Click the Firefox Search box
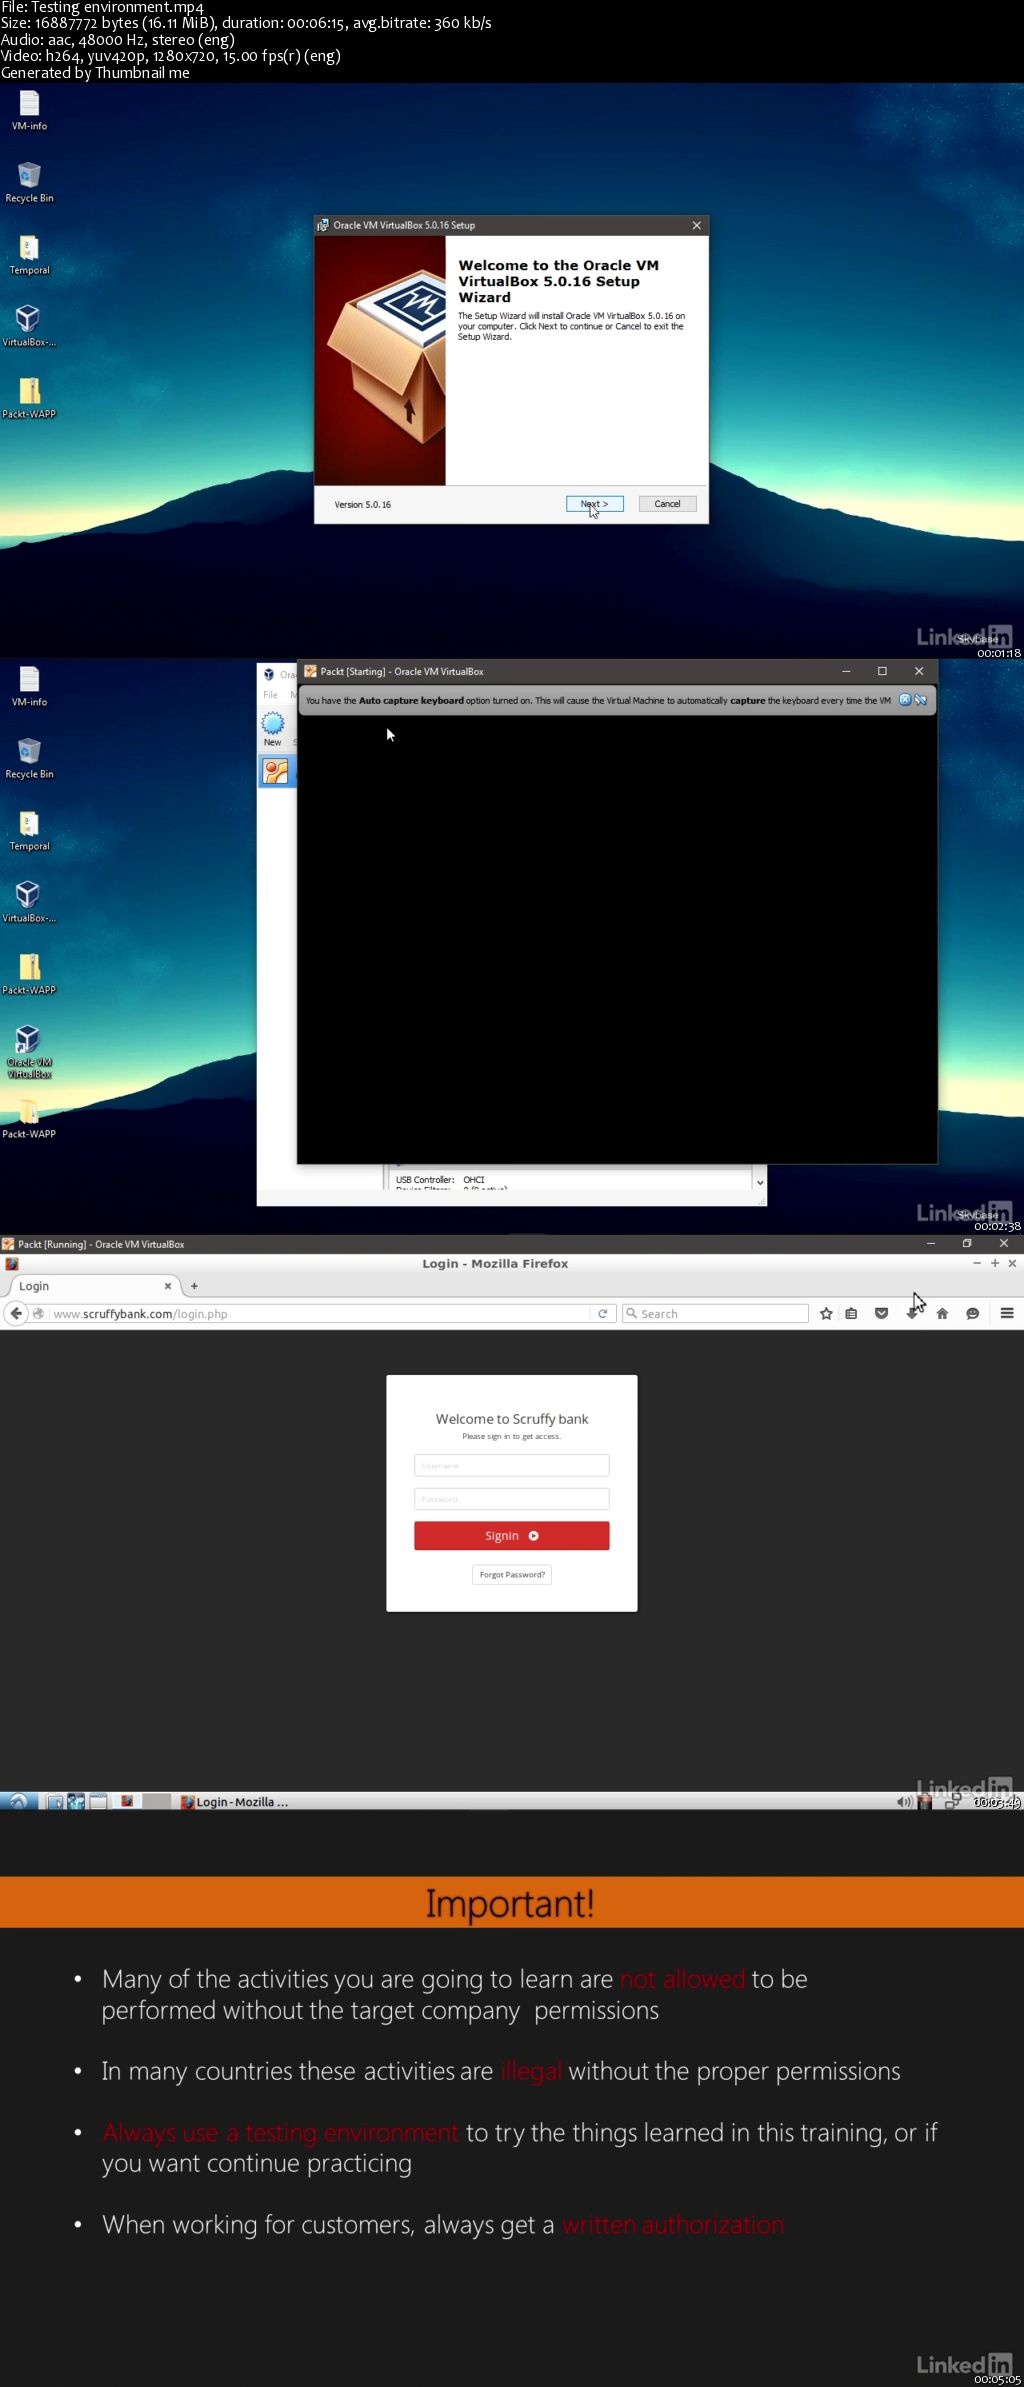The image size is (1024, 2387). tap(715, 1313)
